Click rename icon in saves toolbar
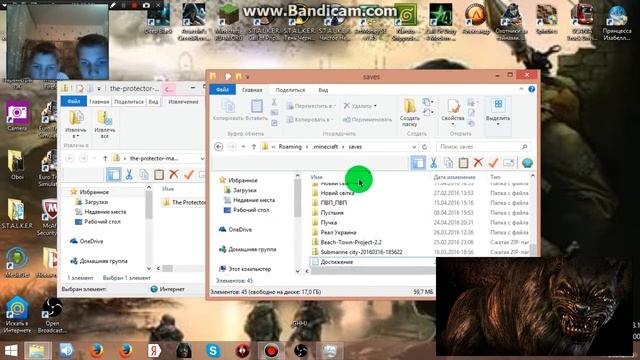Screen dimensions: 640x360 click(x=509, y=163)
